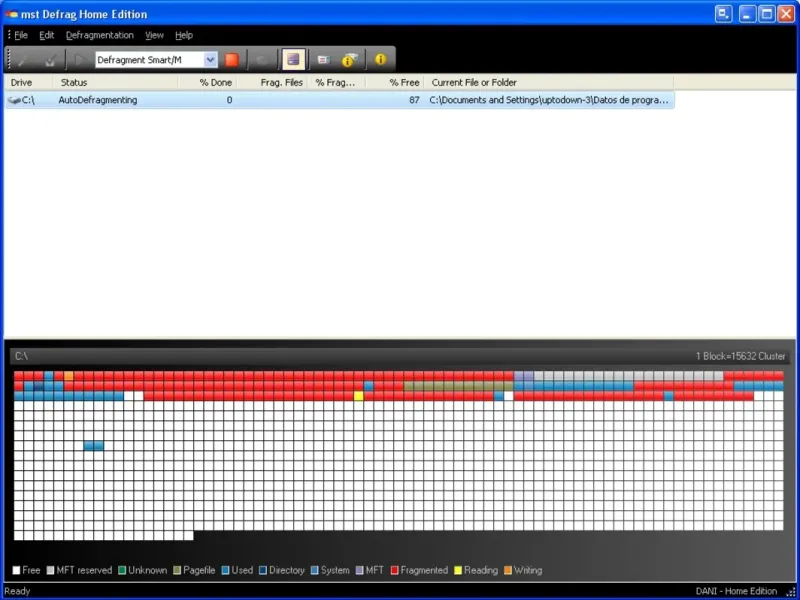Click the % Done value 0

(229, 100)
